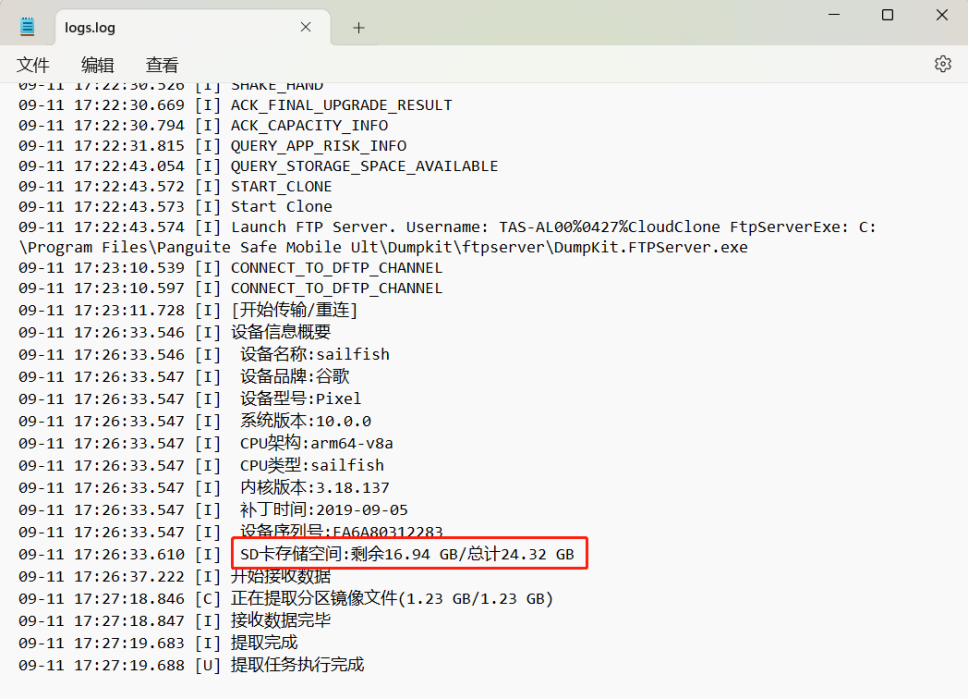This screenshot has width=968, height=699.
Task: Click the START_CLONE log entry
Action: tap(280, 187)
